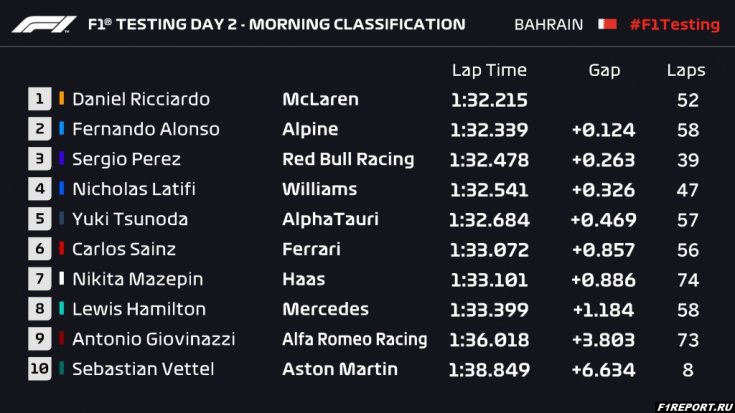Image resolution: width=735 pixels, height=413 pixels.
Task: Click the F1 logo in the header
Action: click(x=44, y=24)
